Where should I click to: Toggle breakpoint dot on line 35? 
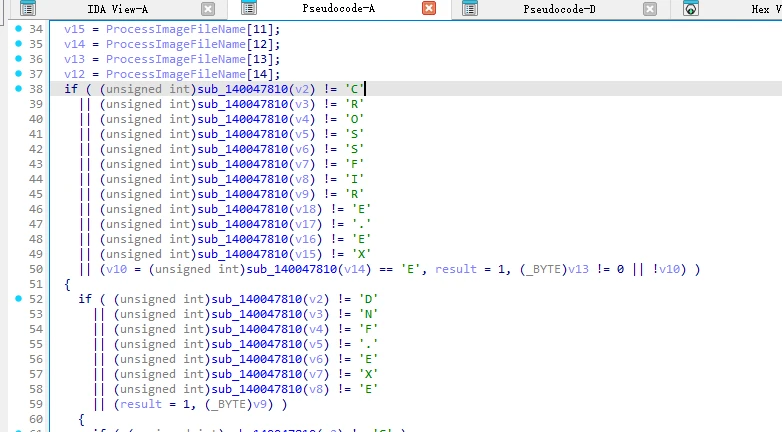(18, 43)
